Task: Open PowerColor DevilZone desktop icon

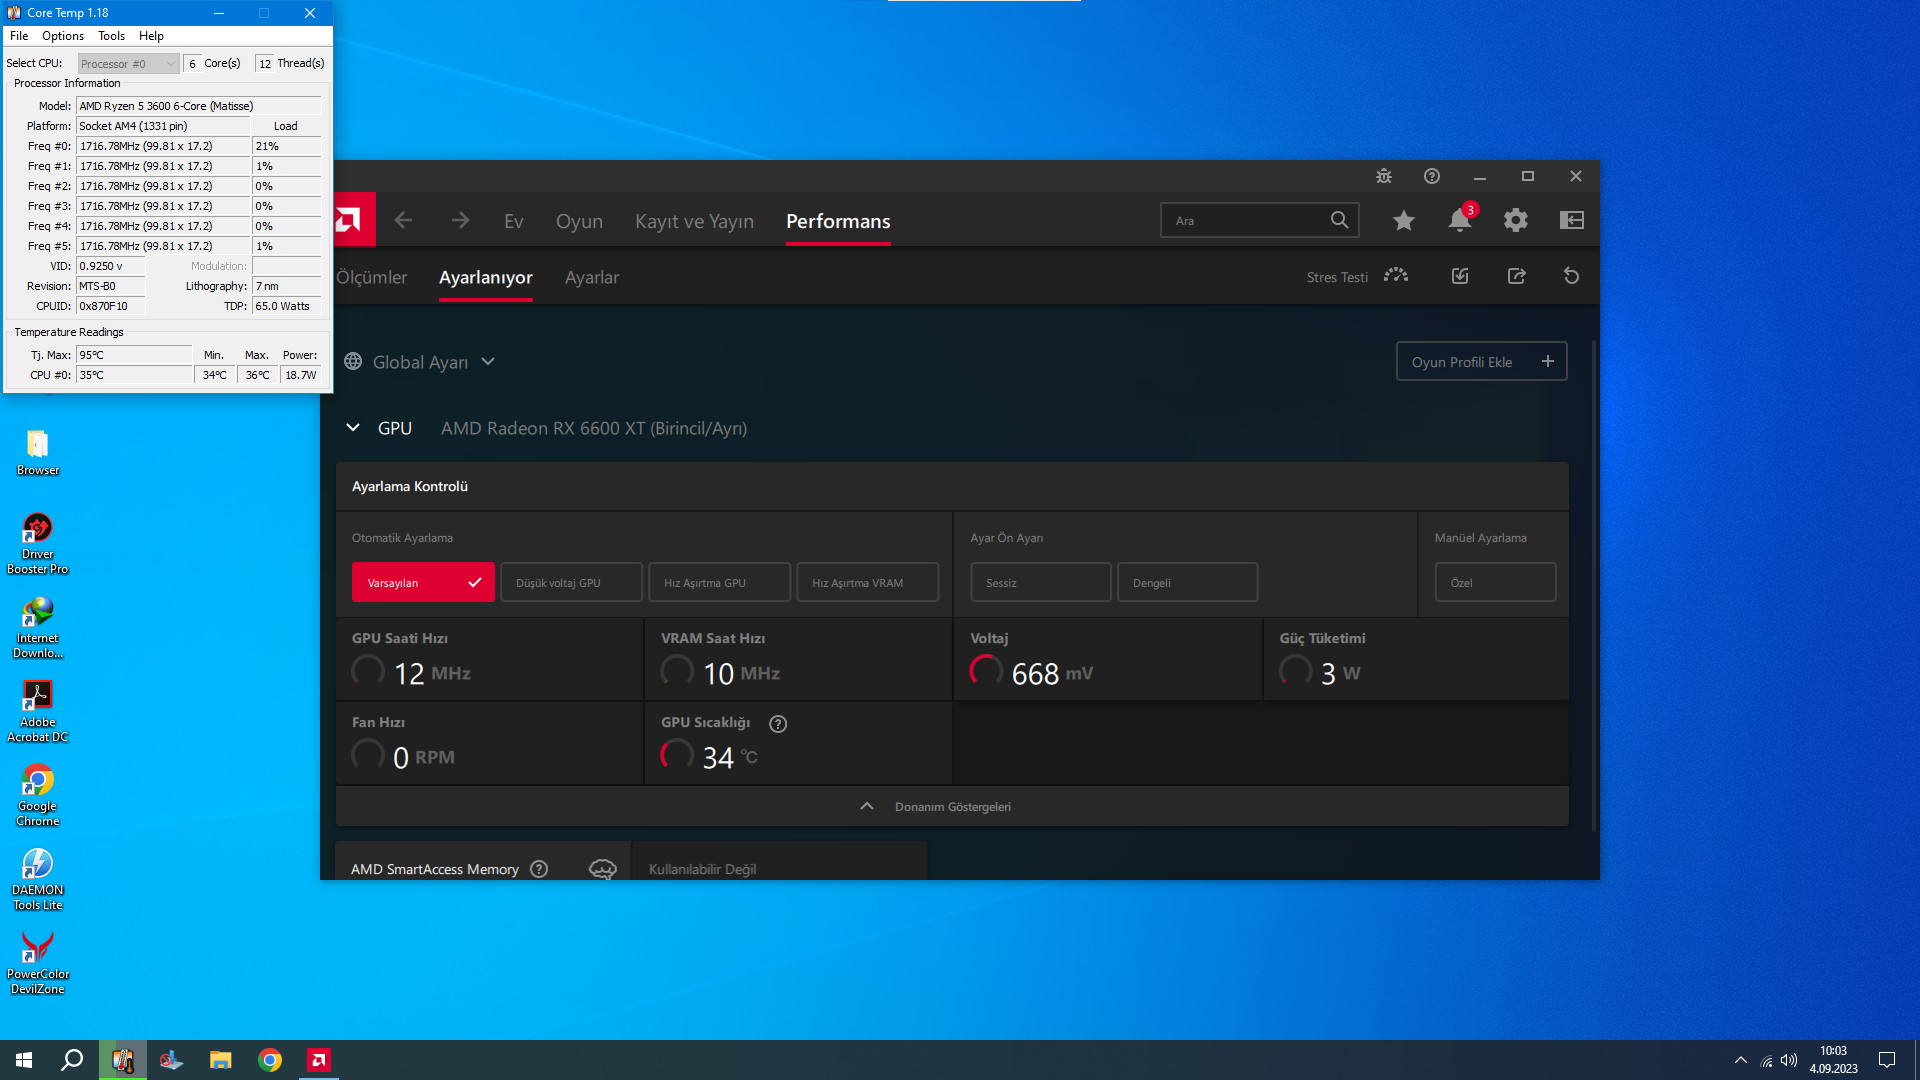Action: click(x=38, y=964)
